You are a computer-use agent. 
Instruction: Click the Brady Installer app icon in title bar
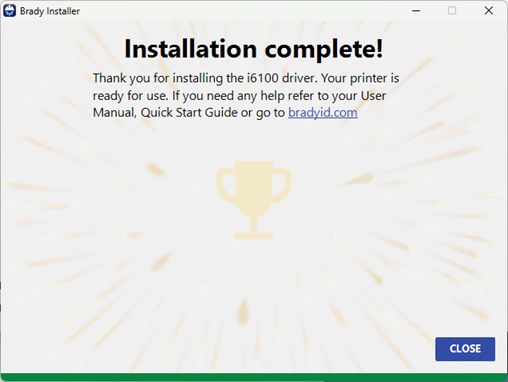[9, 11]
